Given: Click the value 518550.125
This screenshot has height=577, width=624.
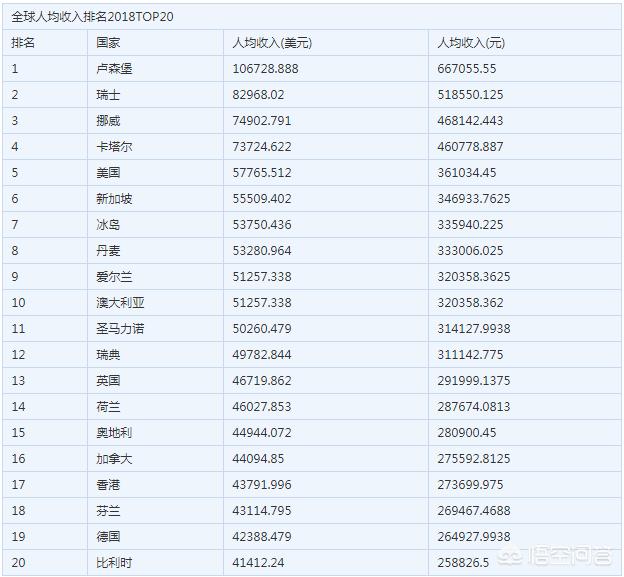Looking at the screenshot, I should [x=470, y=95].
